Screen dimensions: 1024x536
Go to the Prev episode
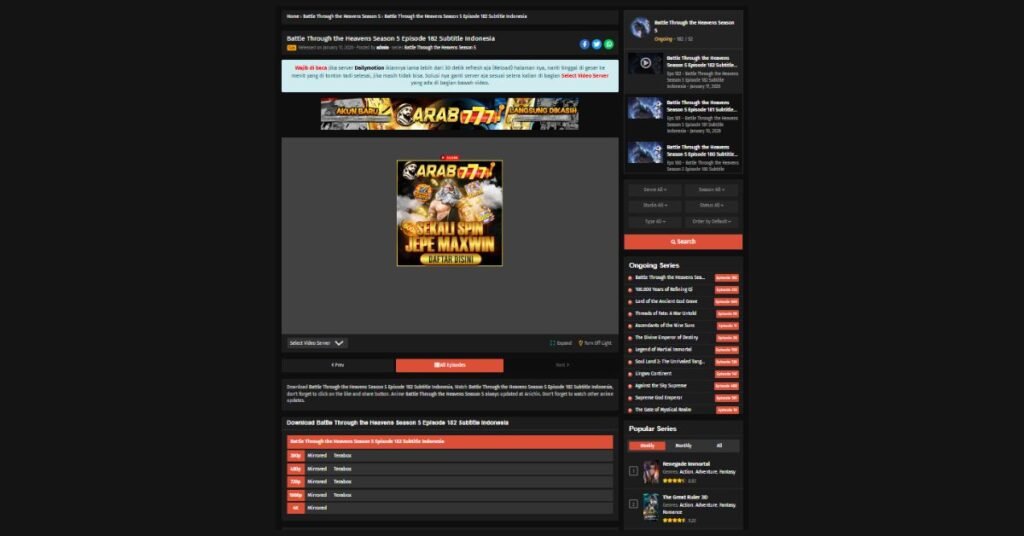337,365
